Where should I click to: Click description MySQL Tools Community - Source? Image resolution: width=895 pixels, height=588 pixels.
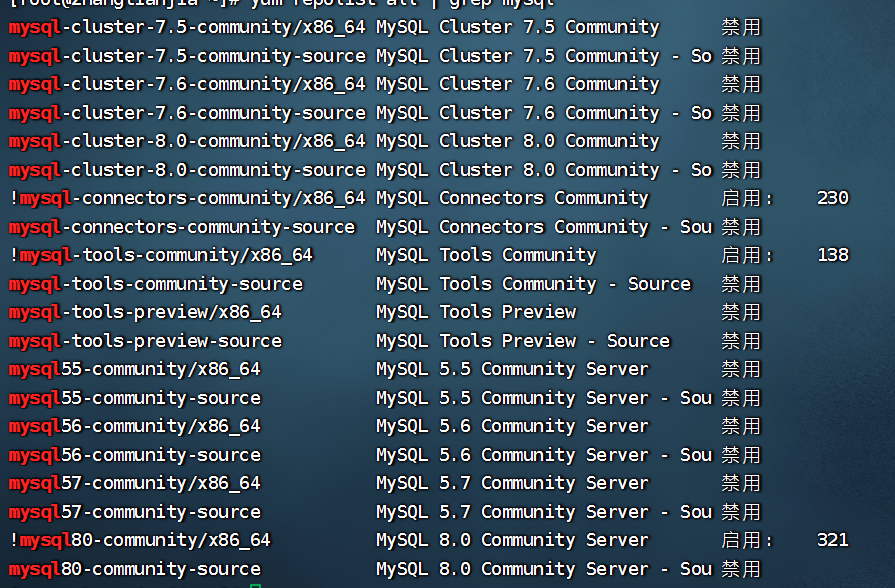[533, 284]
